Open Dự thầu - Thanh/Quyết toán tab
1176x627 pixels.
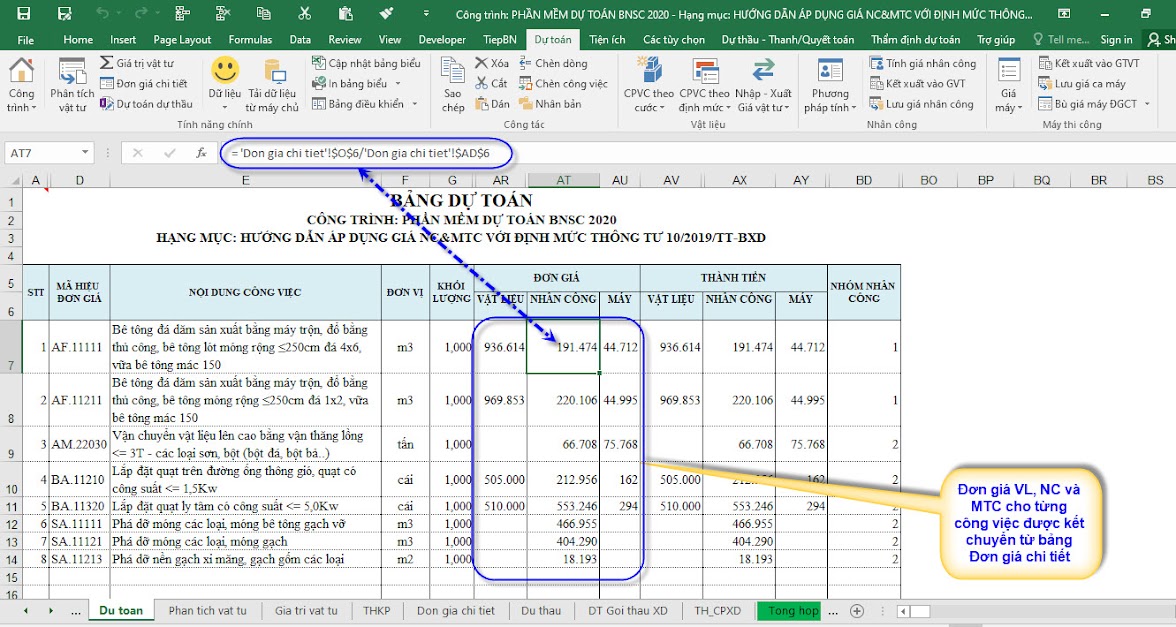788,40
